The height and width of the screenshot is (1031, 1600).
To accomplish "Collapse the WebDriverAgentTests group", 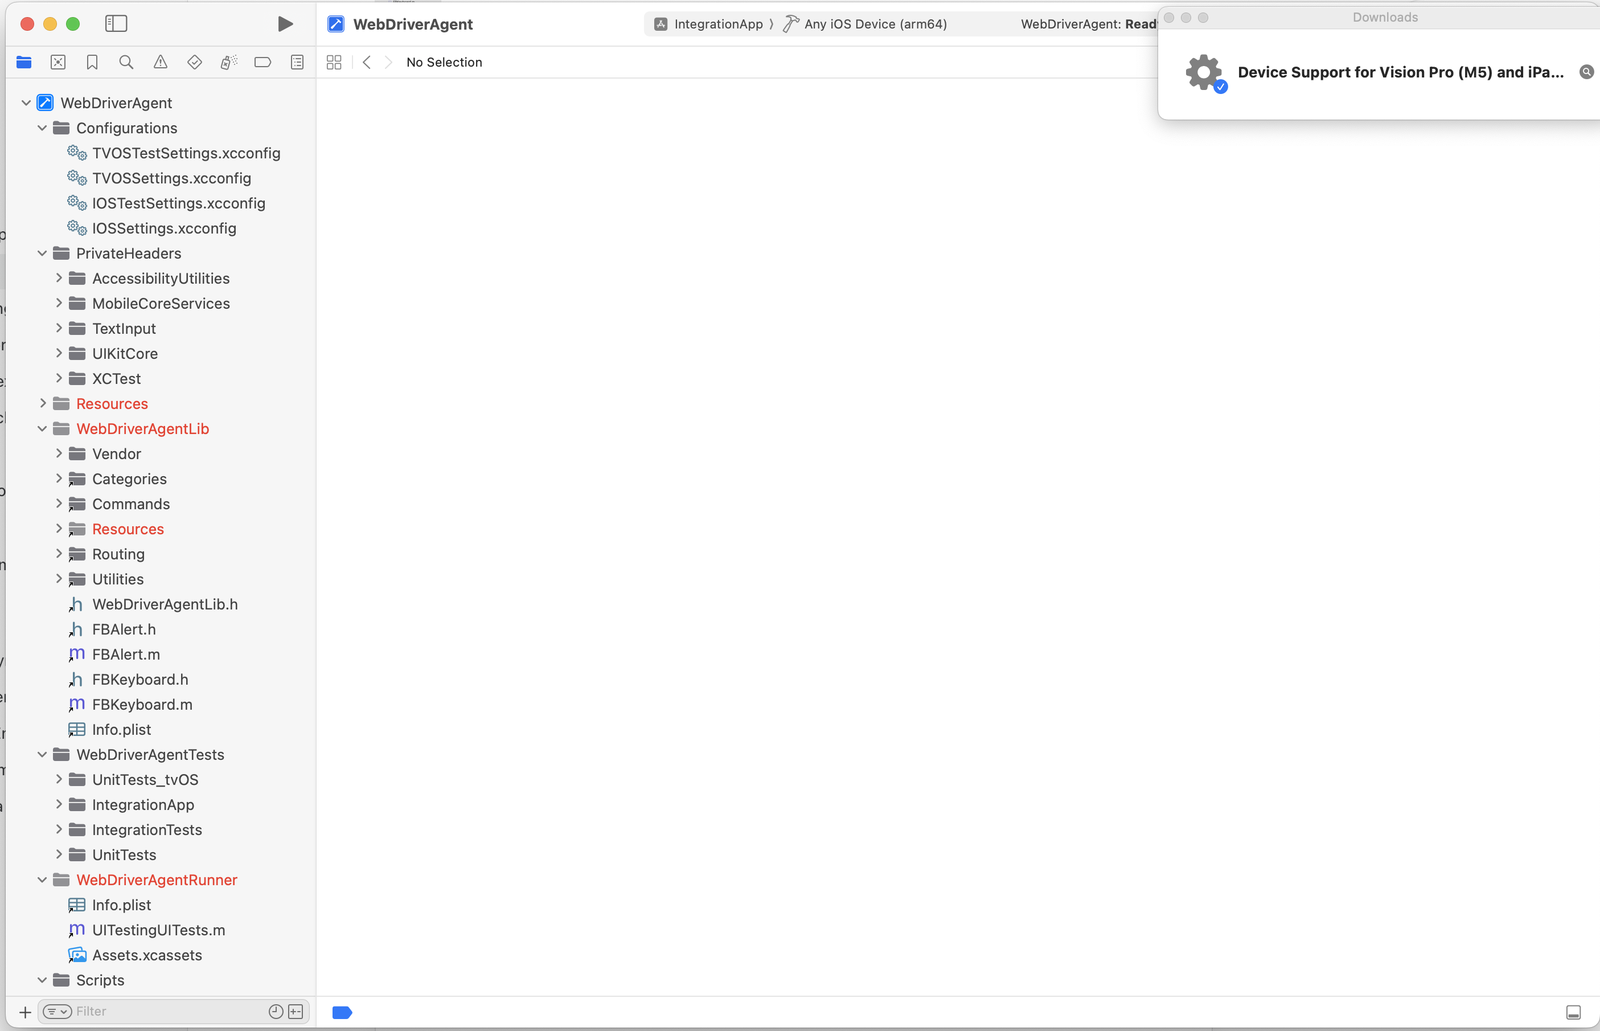I will [42, 754].
